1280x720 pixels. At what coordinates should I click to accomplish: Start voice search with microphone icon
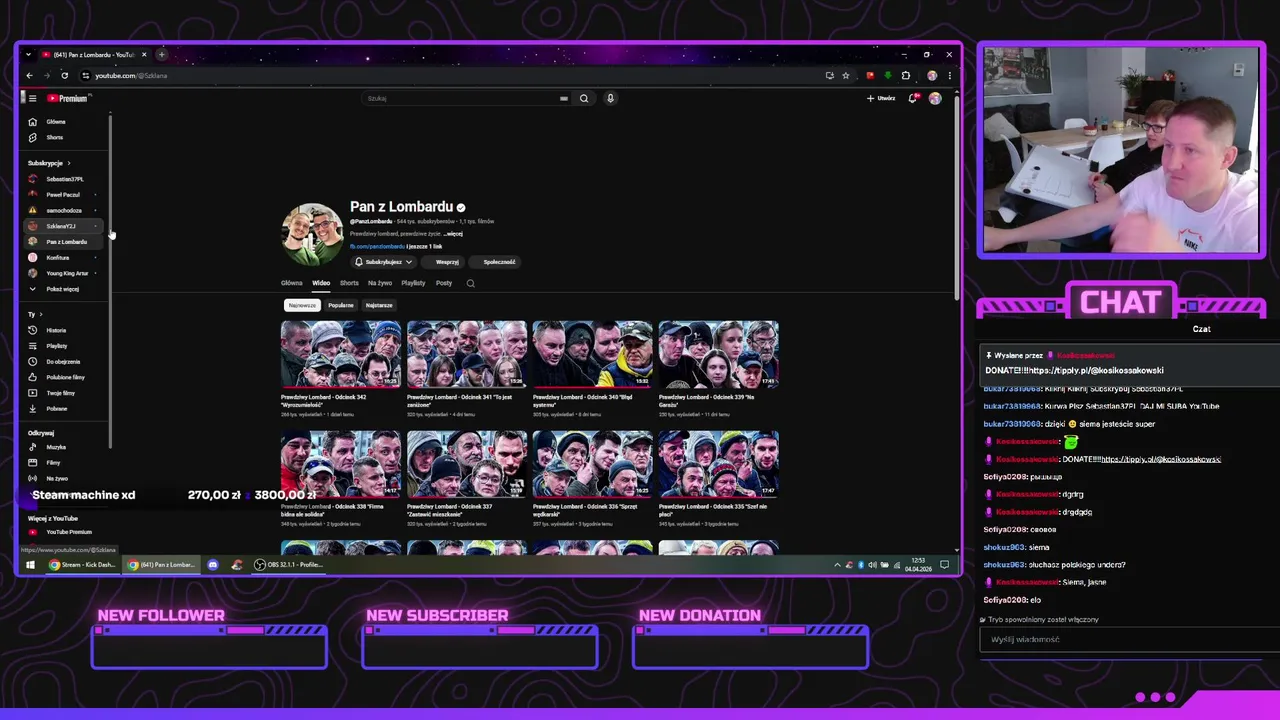(x=610, y=98)
